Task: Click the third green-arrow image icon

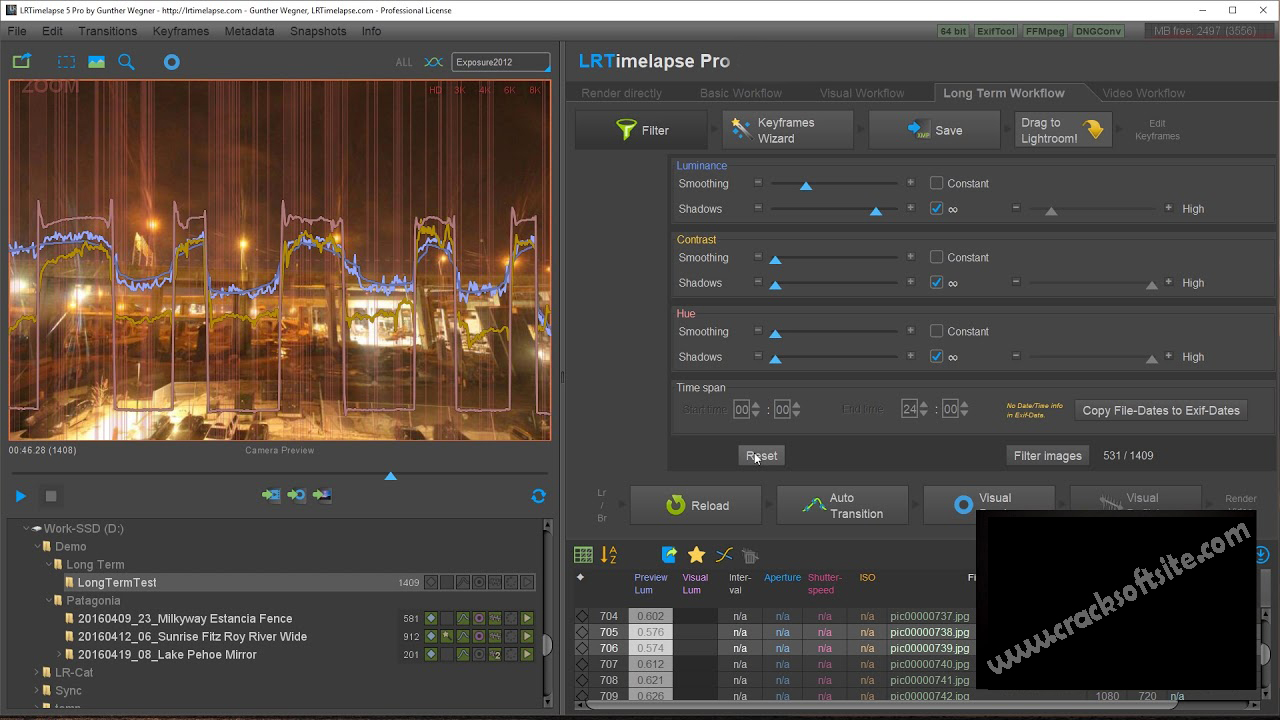Action: tap(322, 494)
